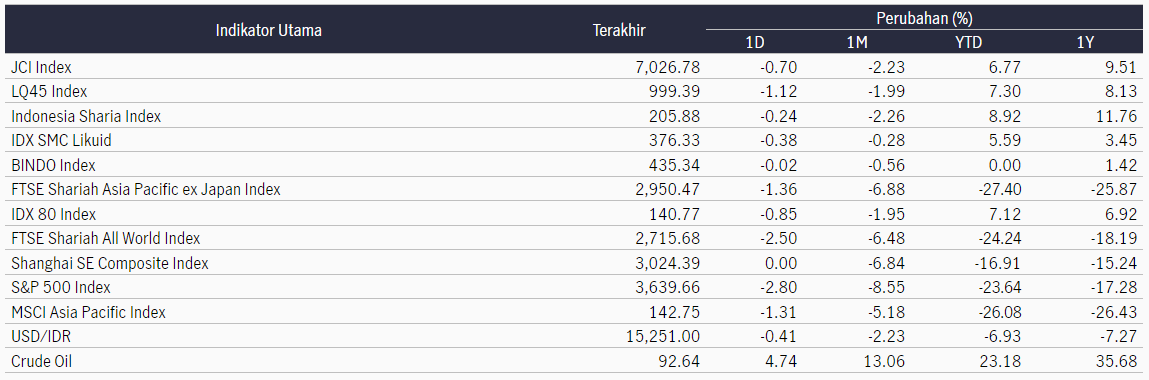Select the 1D change column header
This screenshot has width=1149, height=380.
click(754, 42)
